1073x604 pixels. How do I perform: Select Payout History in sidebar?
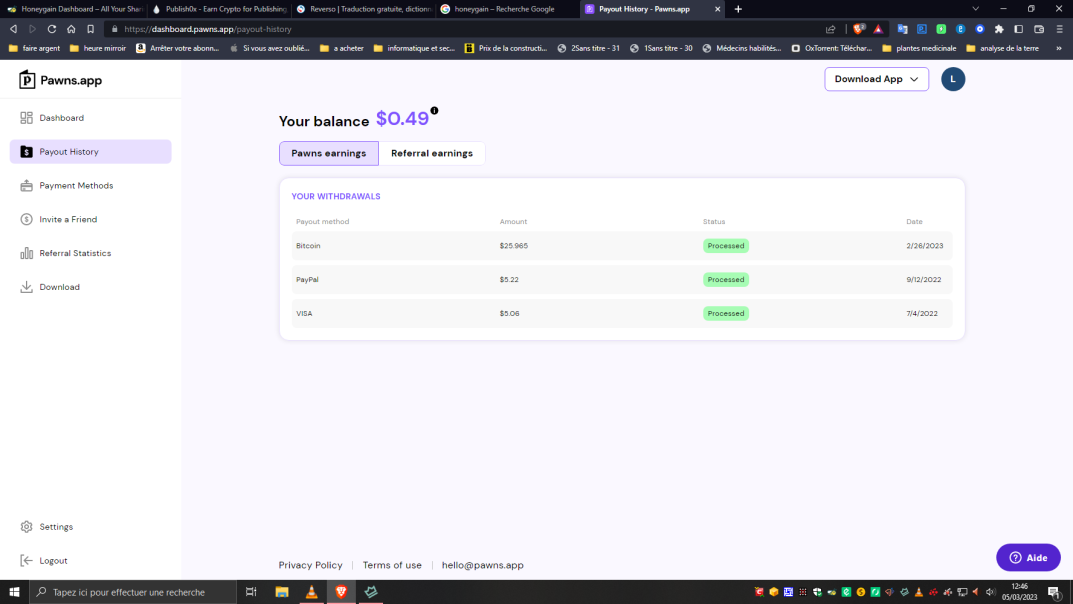coord(90,152)
